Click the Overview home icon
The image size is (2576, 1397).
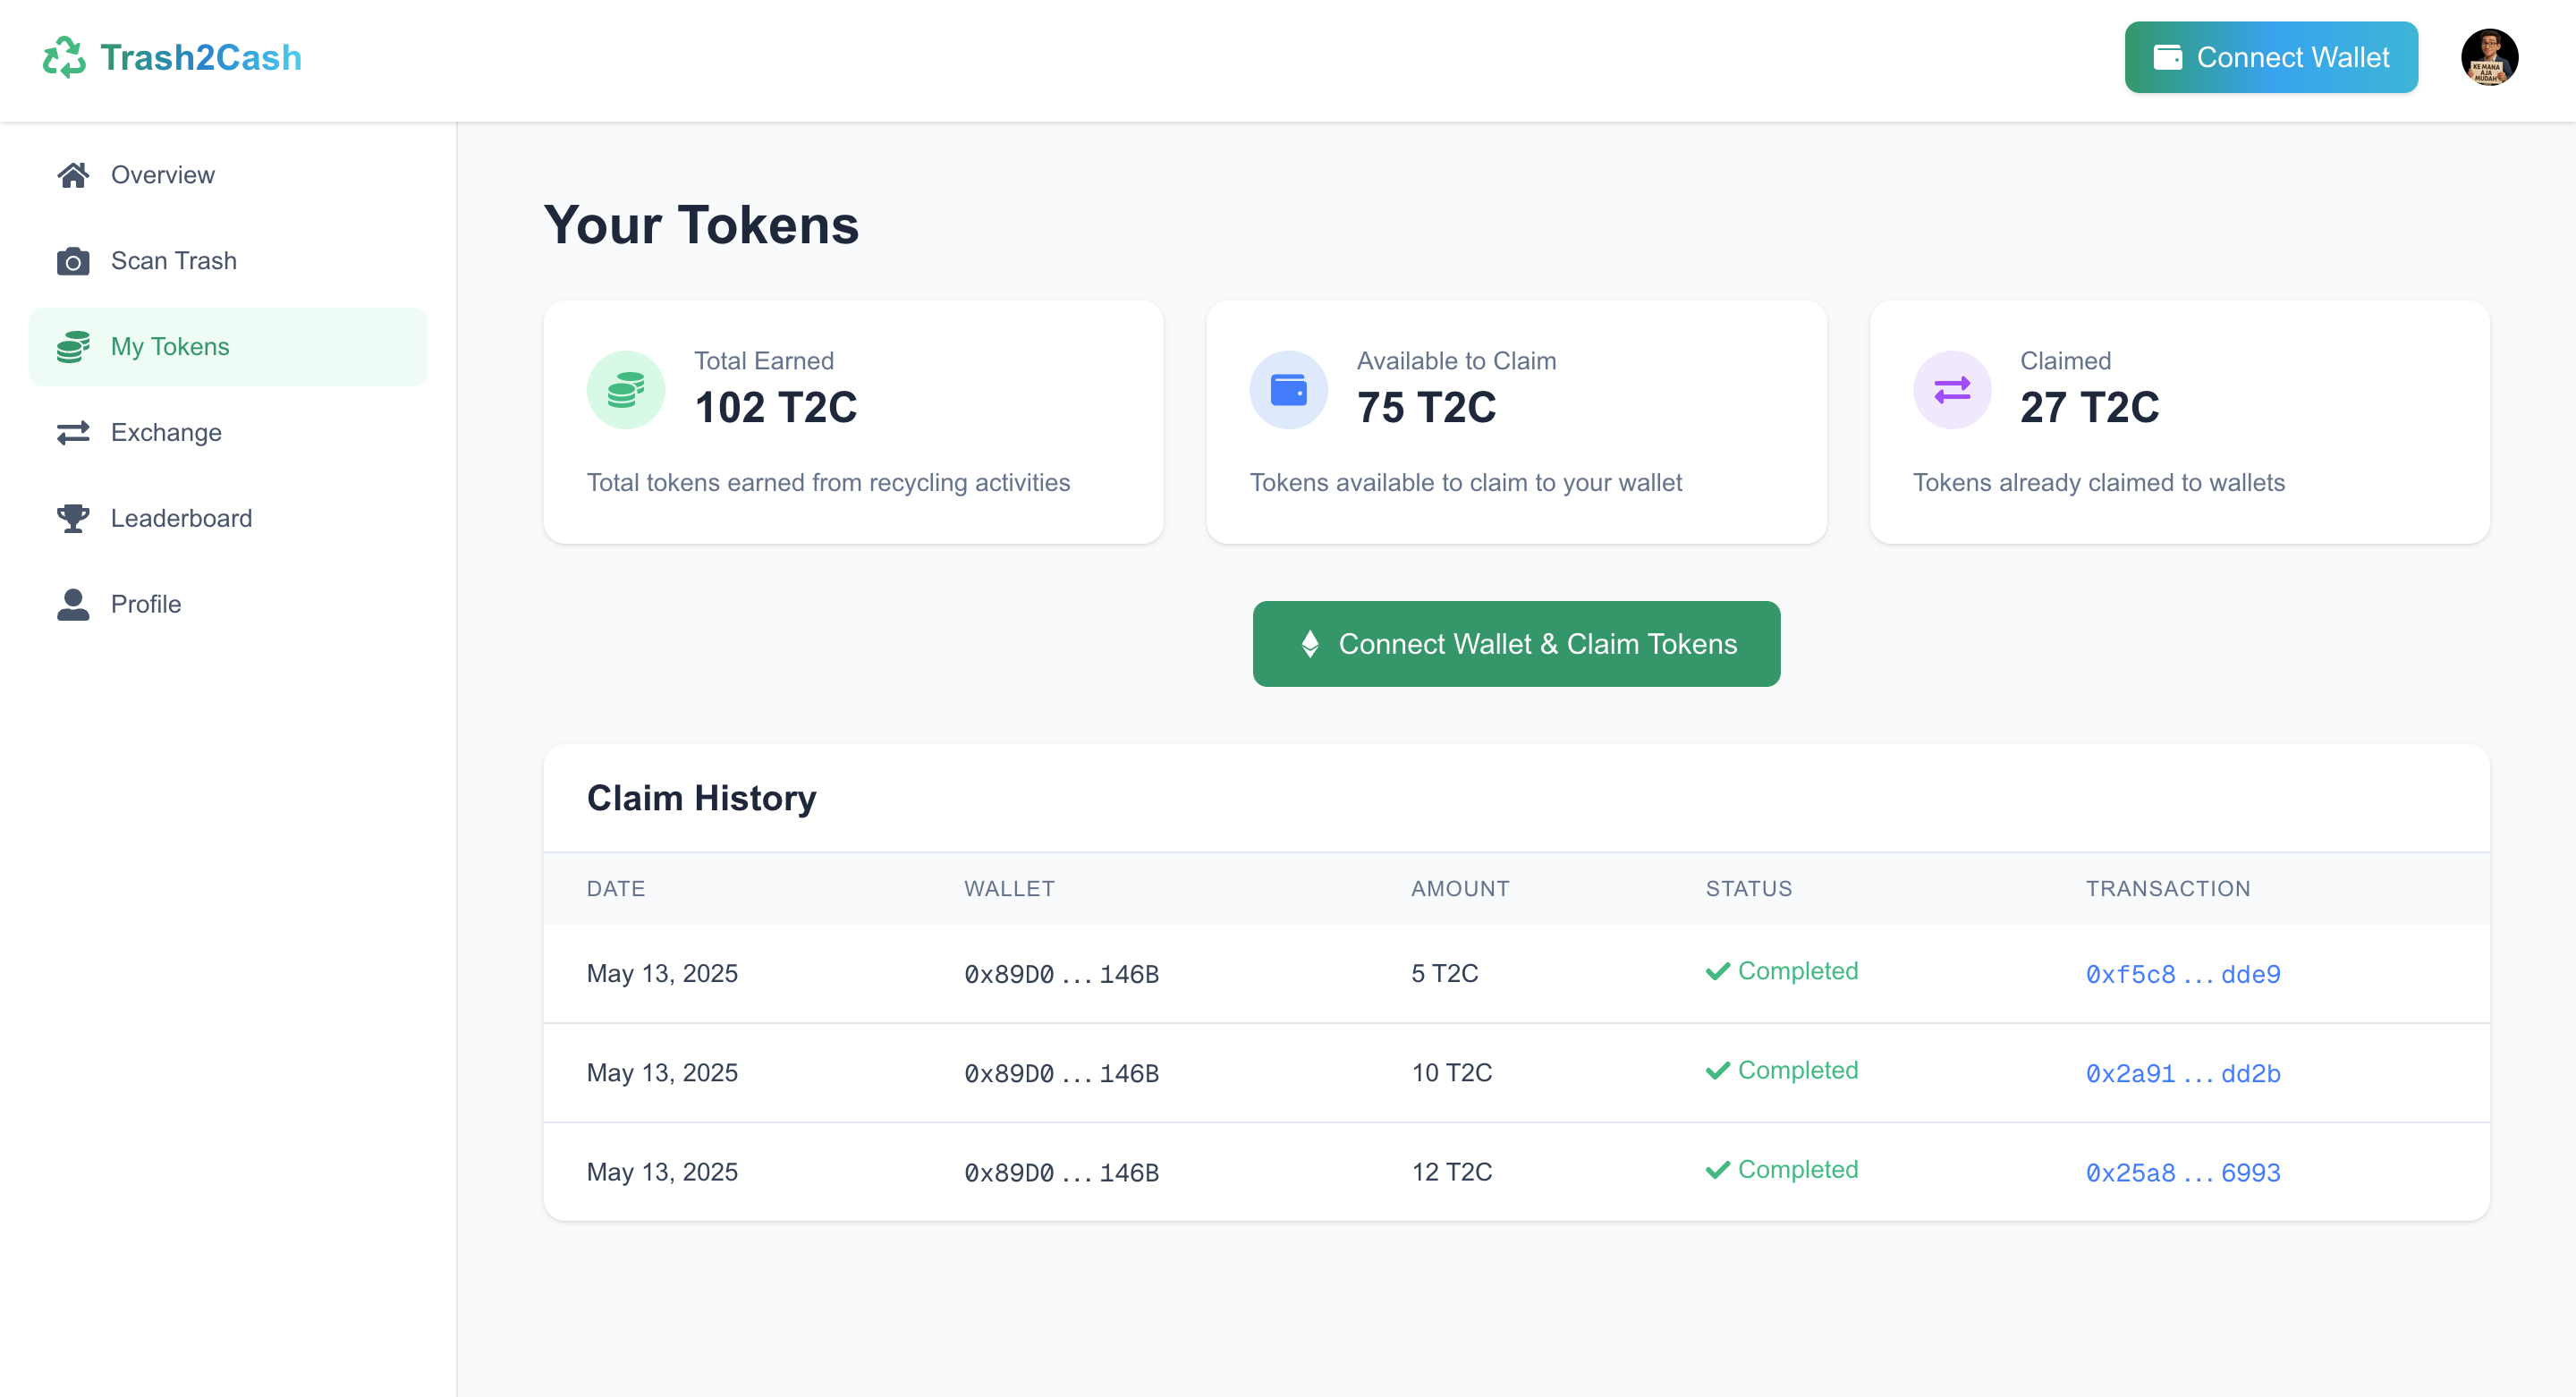tap(73, 175)
